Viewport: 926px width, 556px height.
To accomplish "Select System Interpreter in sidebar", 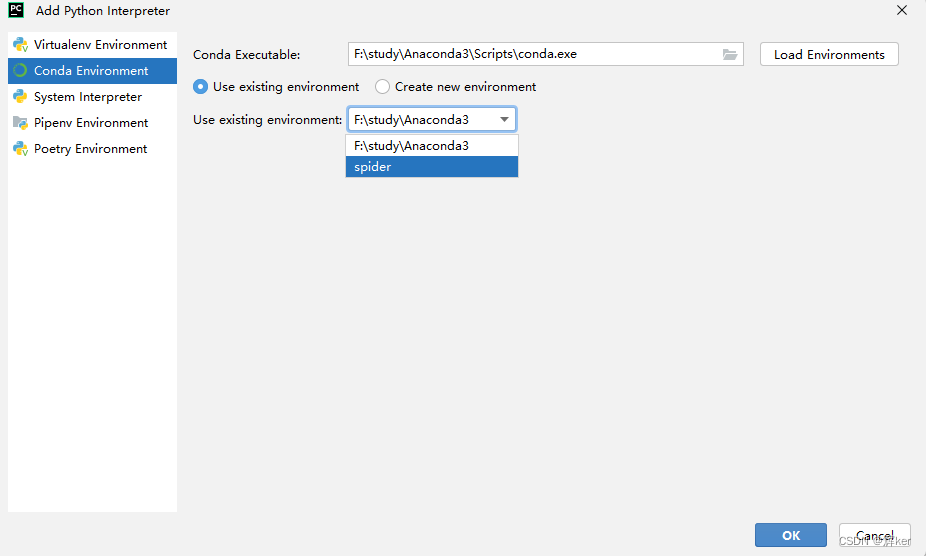I will pyautogui.click(x=92, y=97).
